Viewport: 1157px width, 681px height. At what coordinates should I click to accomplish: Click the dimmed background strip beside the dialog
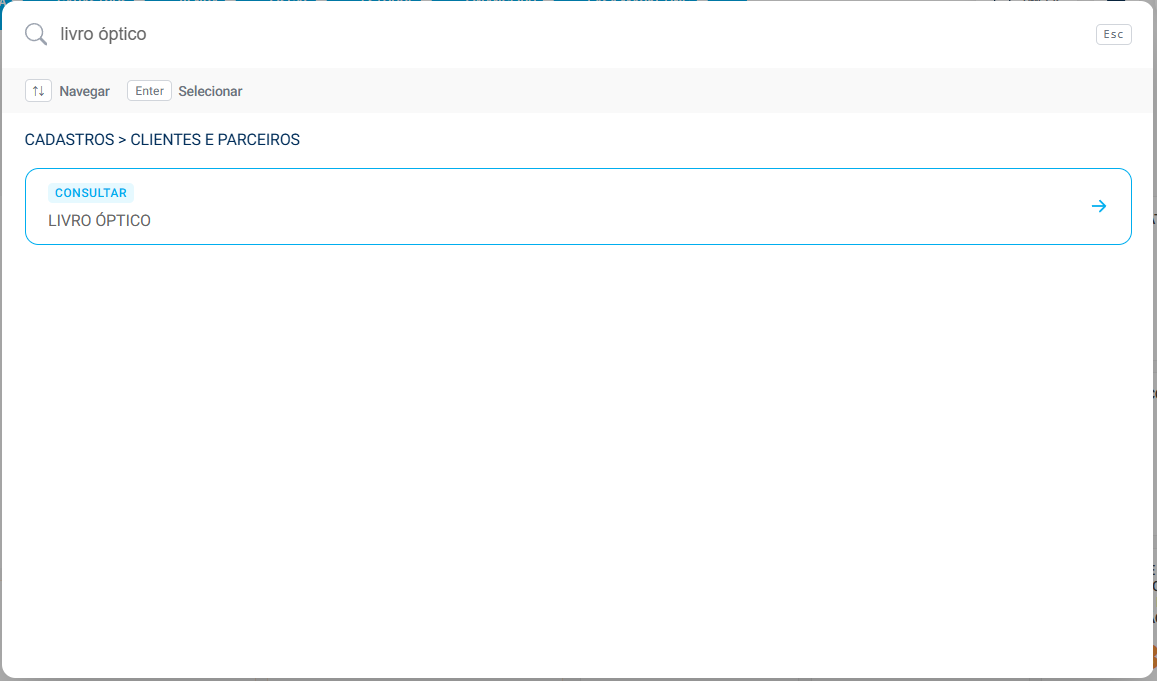coord(1154,332)
